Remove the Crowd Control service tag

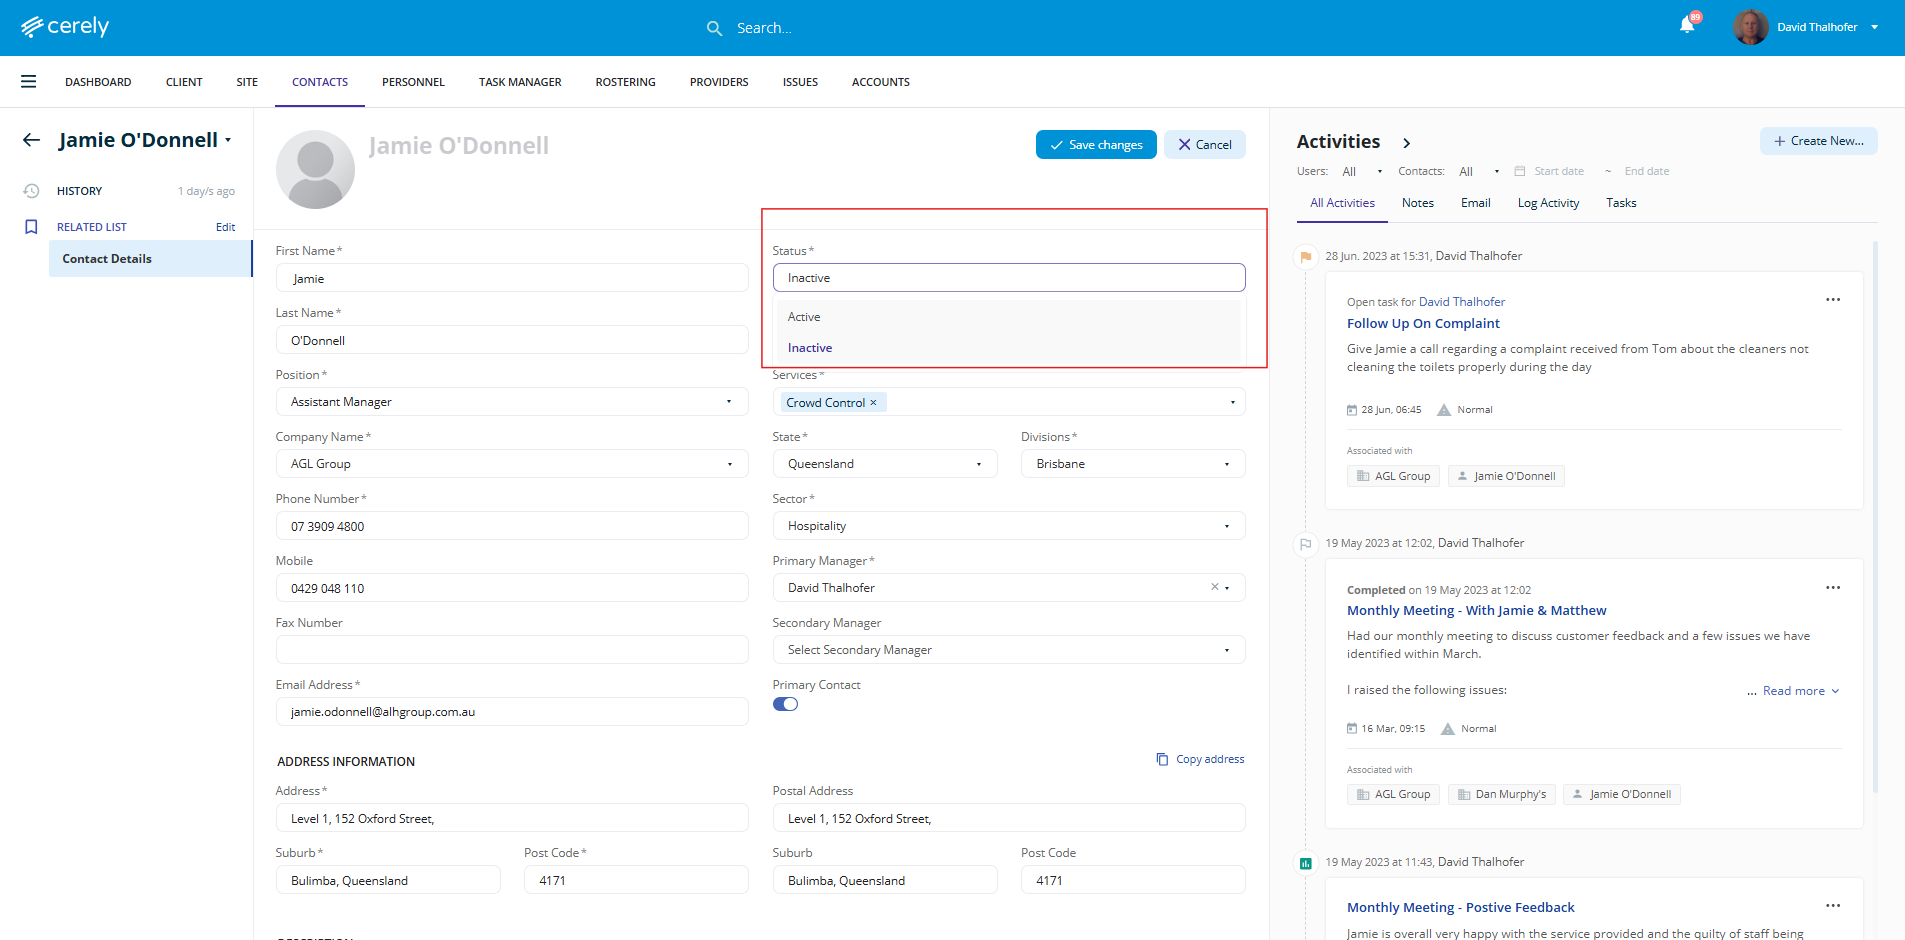873,403
